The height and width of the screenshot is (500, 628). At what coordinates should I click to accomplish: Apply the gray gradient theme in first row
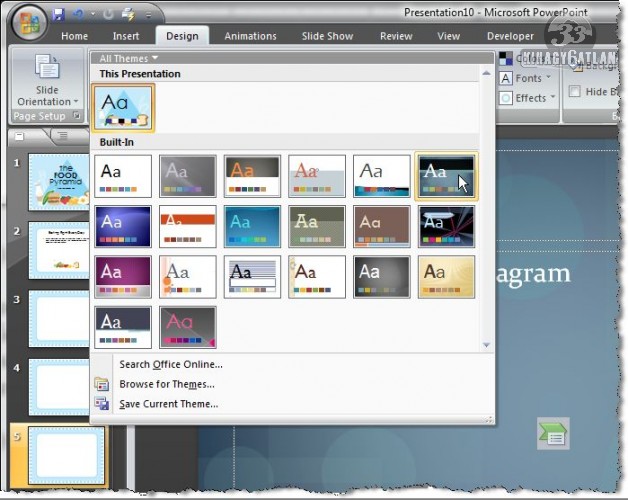click(x=187, y=176)
